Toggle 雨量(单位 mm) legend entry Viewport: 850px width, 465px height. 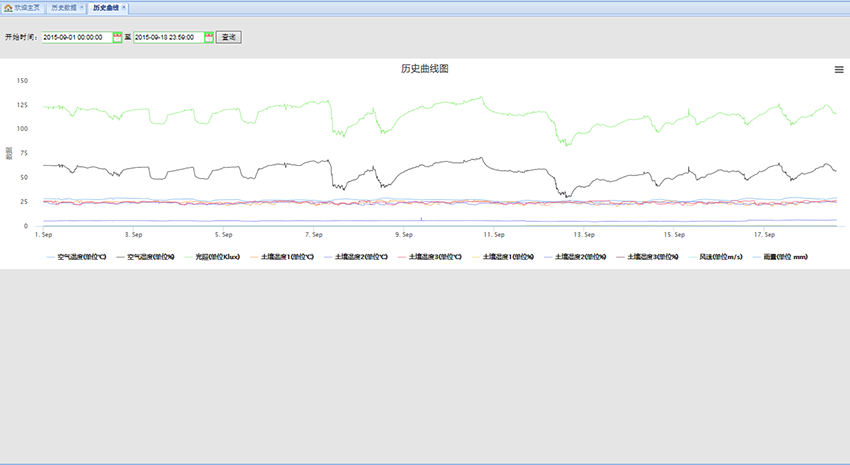784,257
